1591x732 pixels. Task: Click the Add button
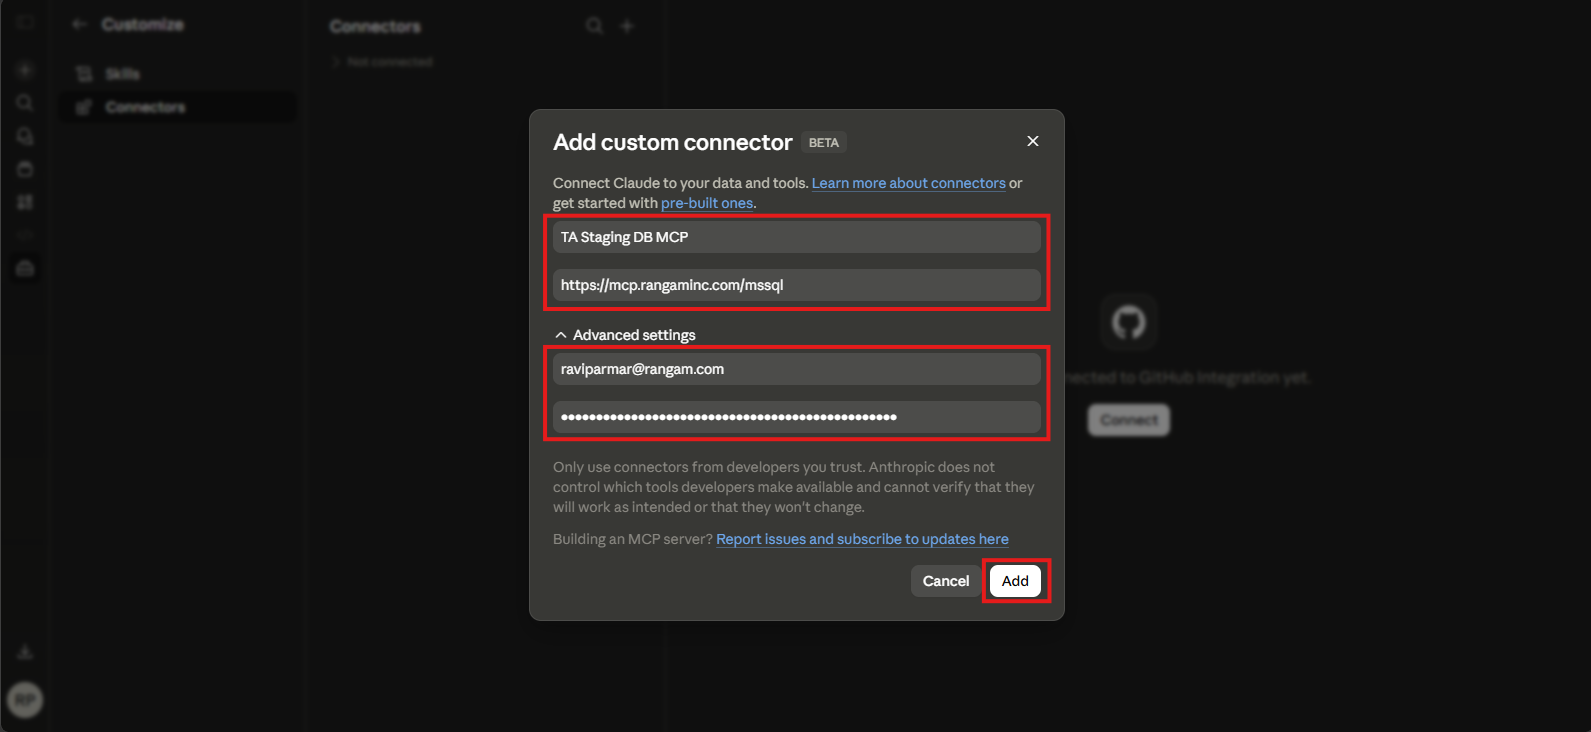click(x=1015, y=581)
